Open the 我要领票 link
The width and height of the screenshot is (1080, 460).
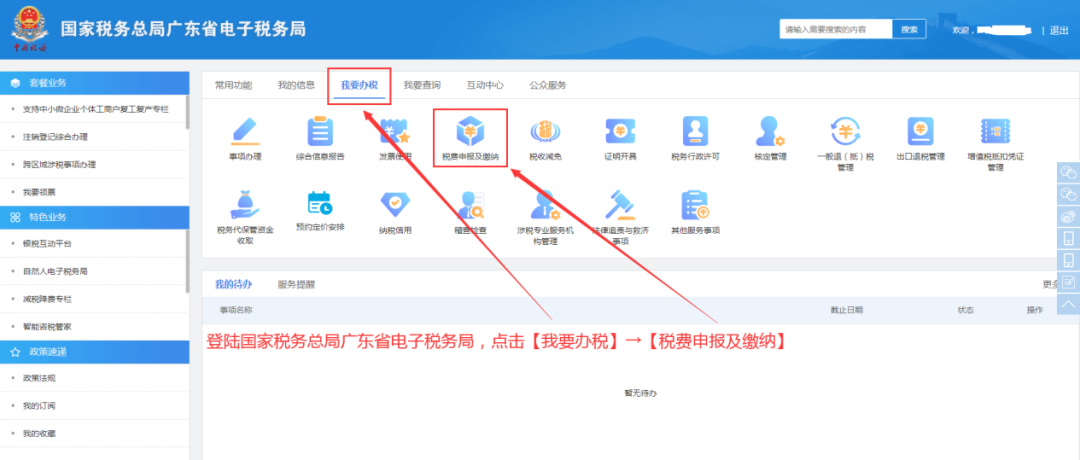coord(39,191)
